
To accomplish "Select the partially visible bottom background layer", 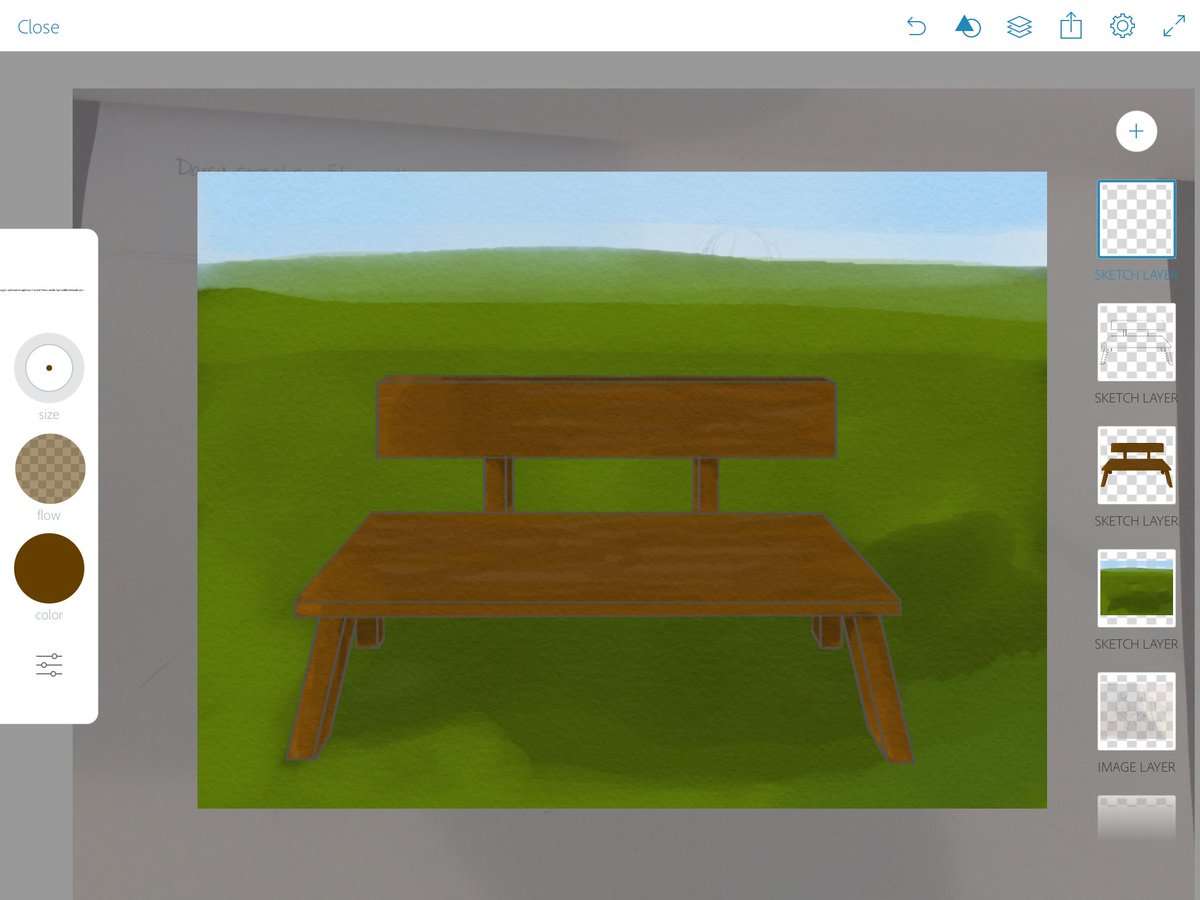I will (1136, 818).
